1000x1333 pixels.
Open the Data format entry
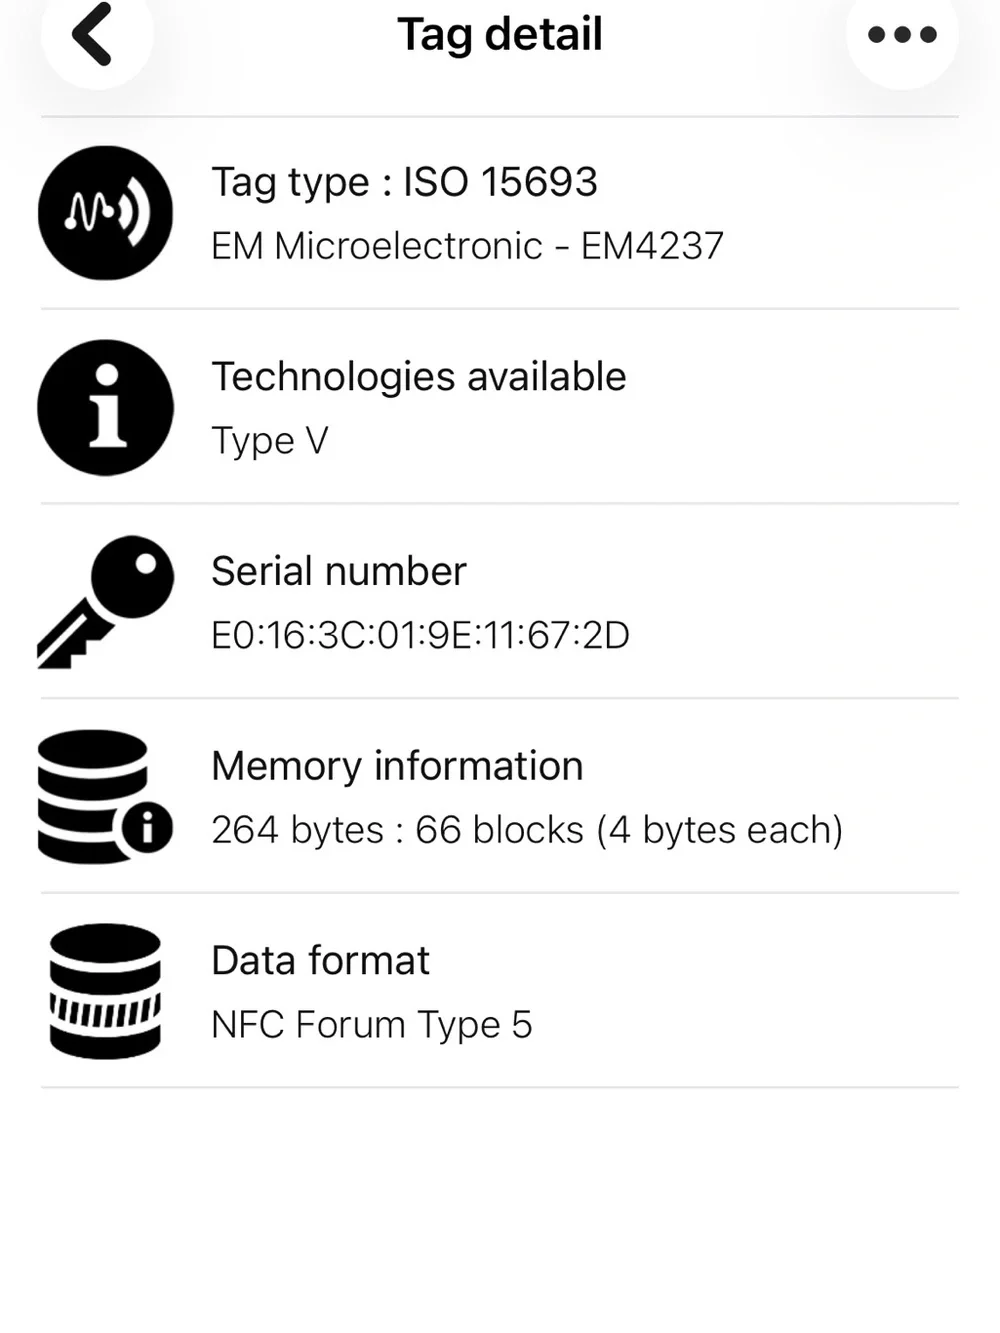point(500,991)
